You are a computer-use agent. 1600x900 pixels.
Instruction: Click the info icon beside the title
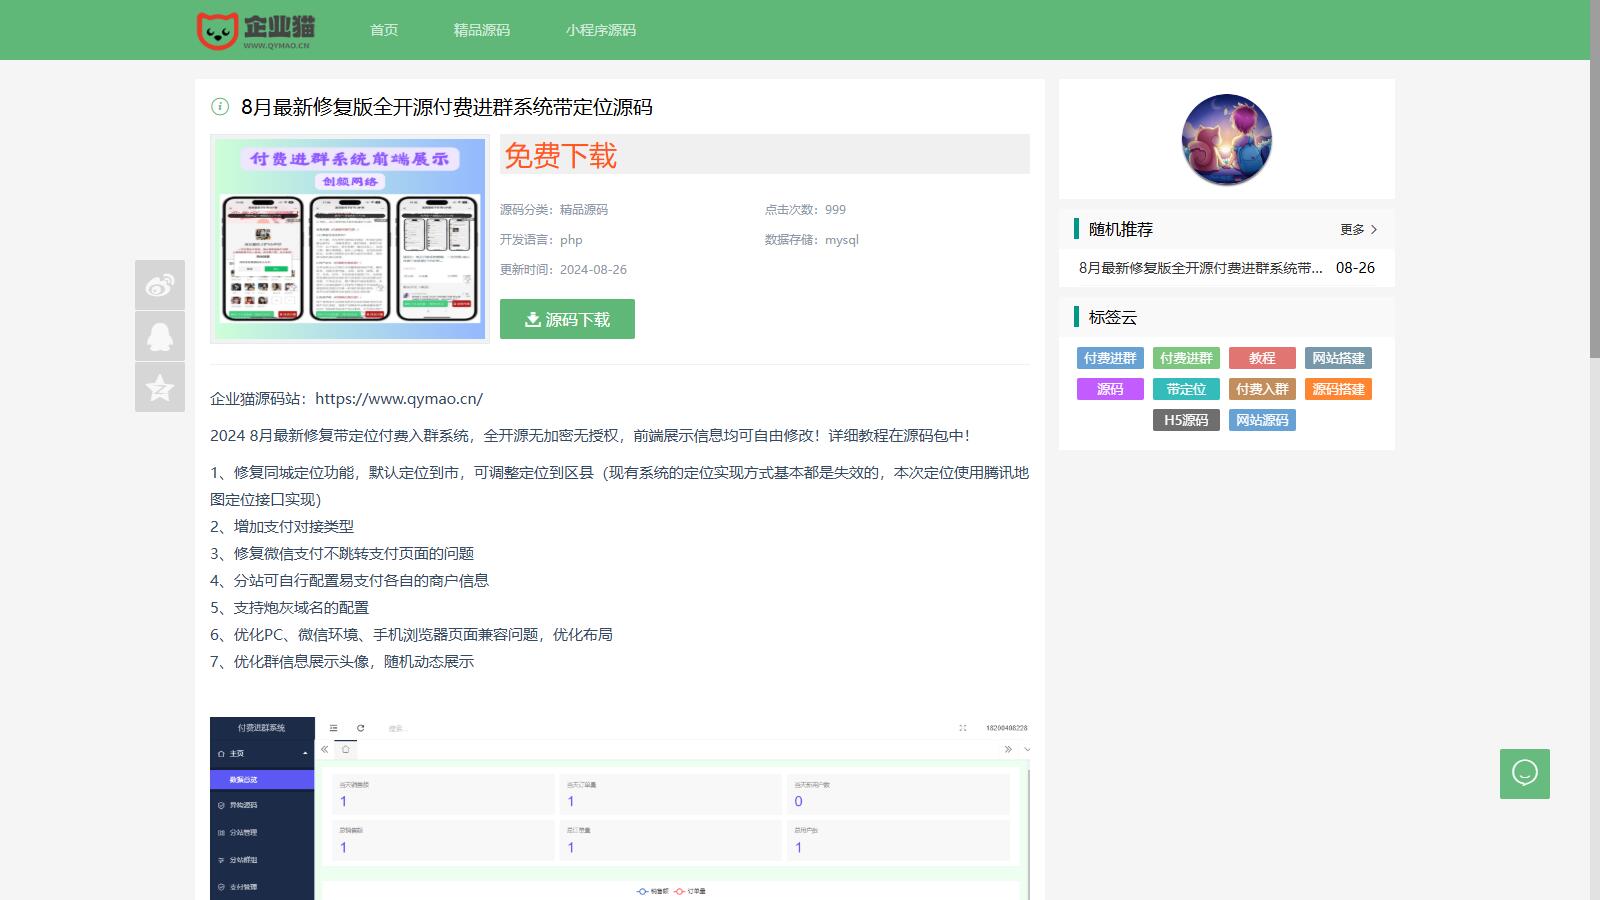(x=220, y=107)
